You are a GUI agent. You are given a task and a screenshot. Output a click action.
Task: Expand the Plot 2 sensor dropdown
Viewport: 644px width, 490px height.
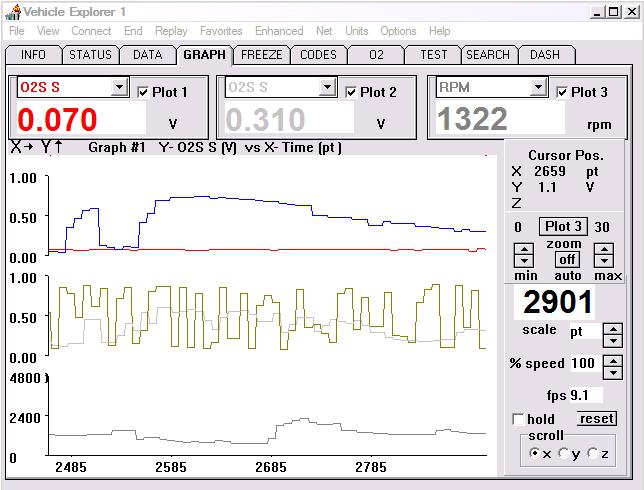(x=328, y=88)
